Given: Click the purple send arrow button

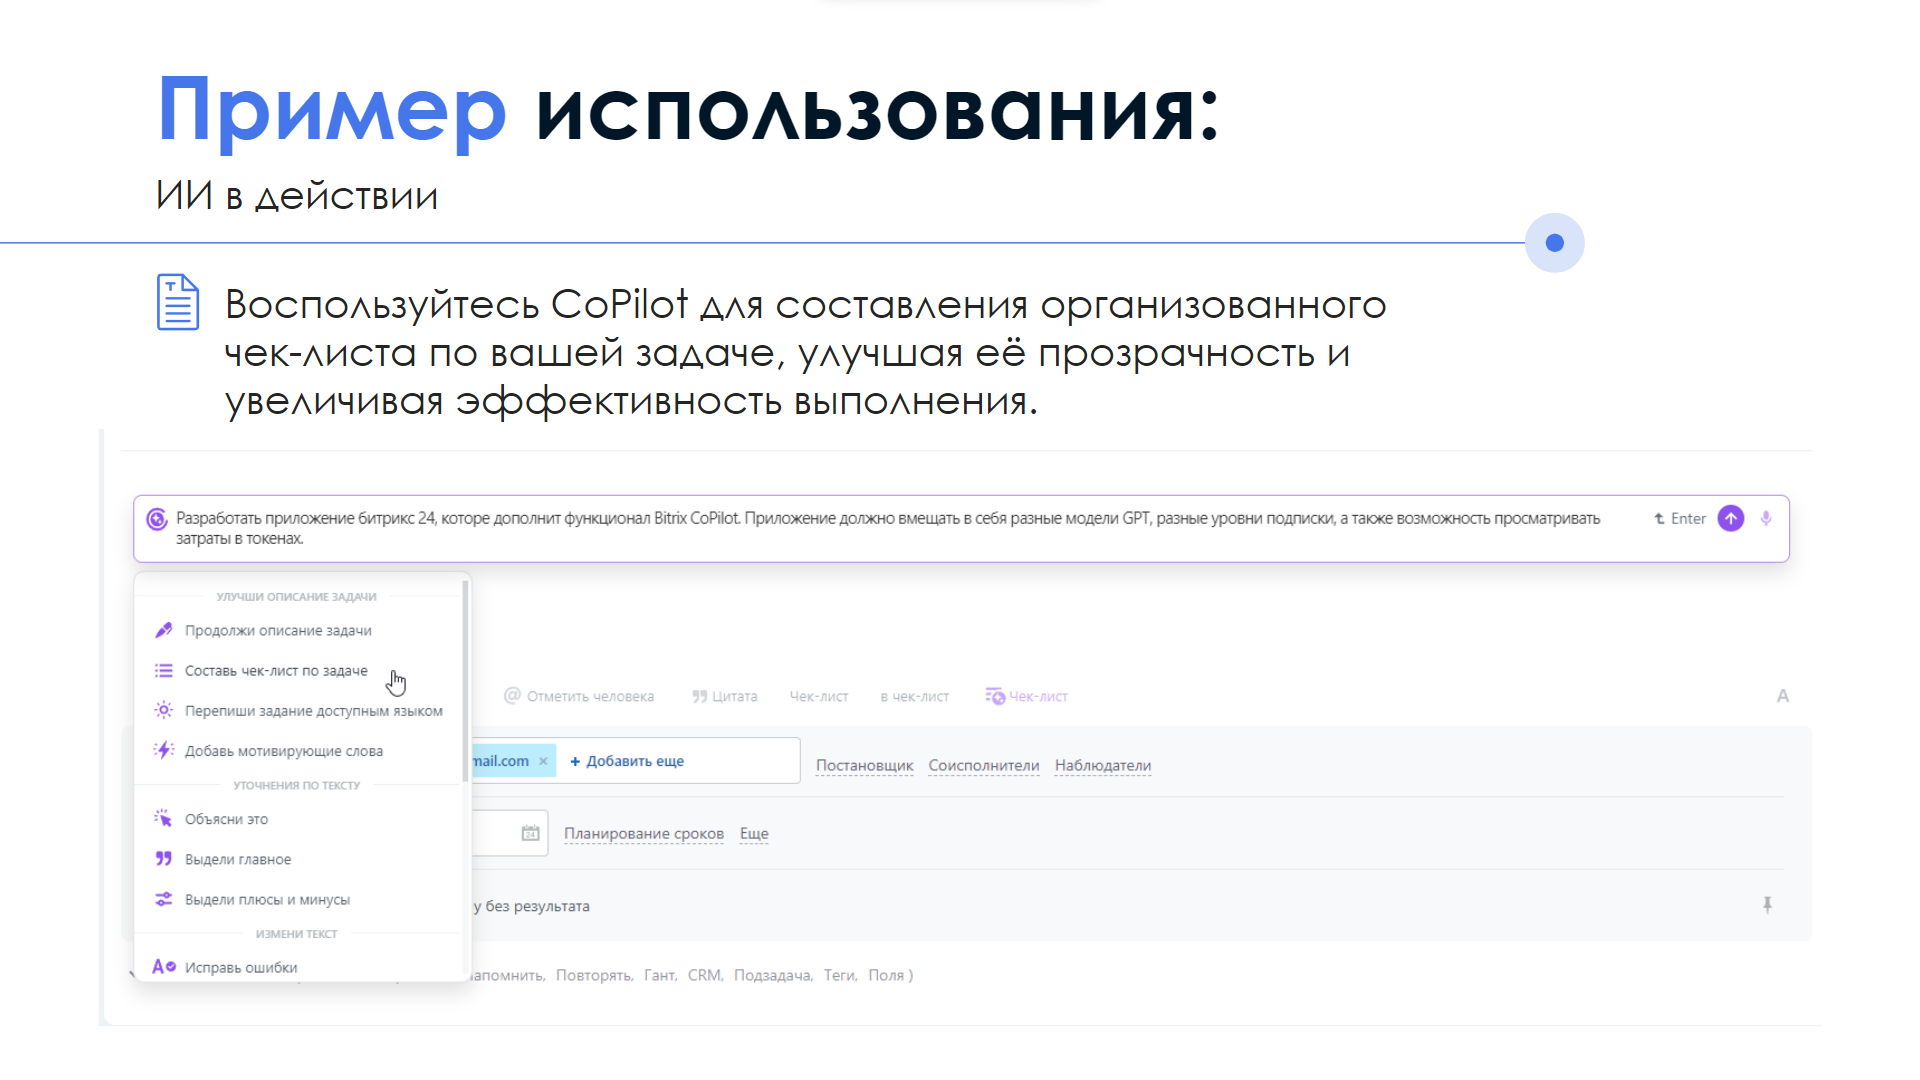Looking at the screenshot, I should (x=1731, y=518).
